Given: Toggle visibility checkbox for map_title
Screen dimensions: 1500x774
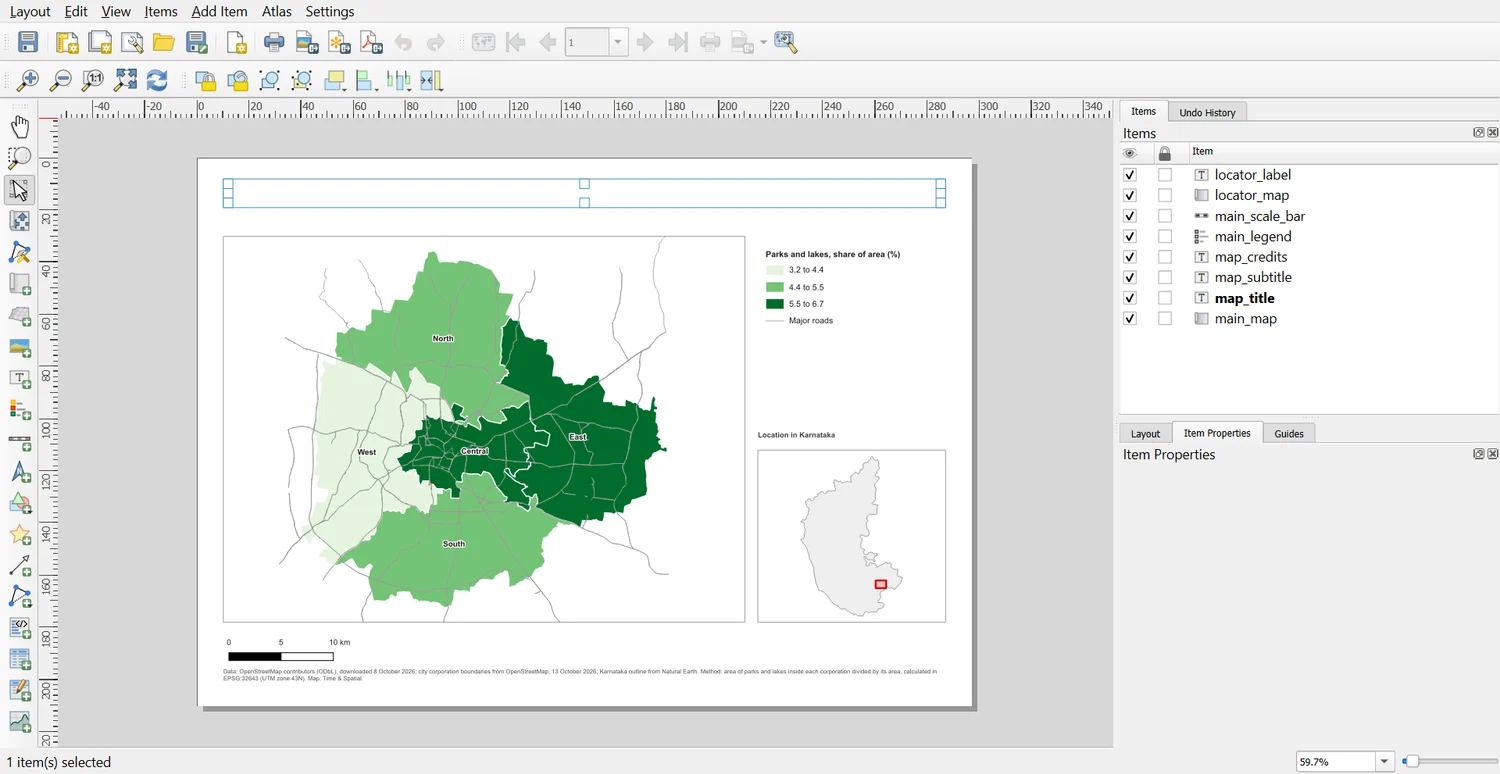Looking at the screenshot, I should (1130, 298).
